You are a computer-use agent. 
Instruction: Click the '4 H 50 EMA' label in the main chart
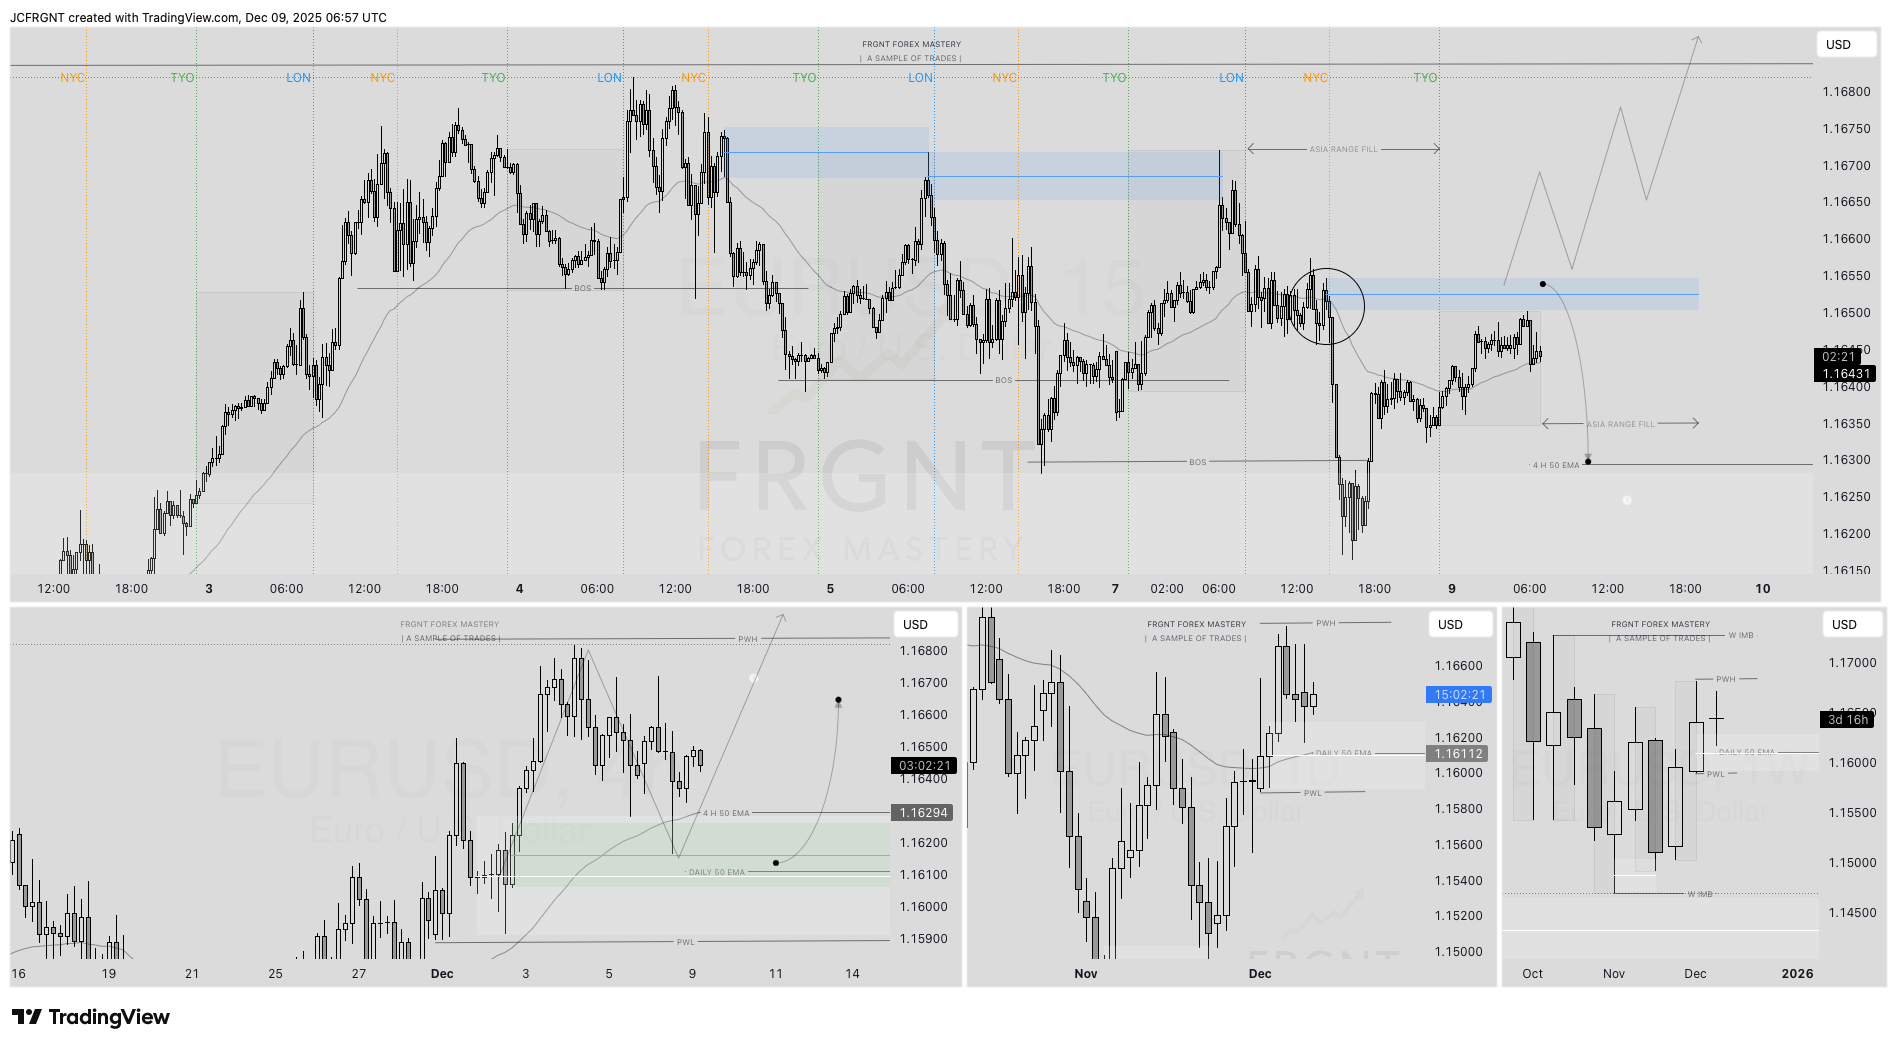(1556, 465)
